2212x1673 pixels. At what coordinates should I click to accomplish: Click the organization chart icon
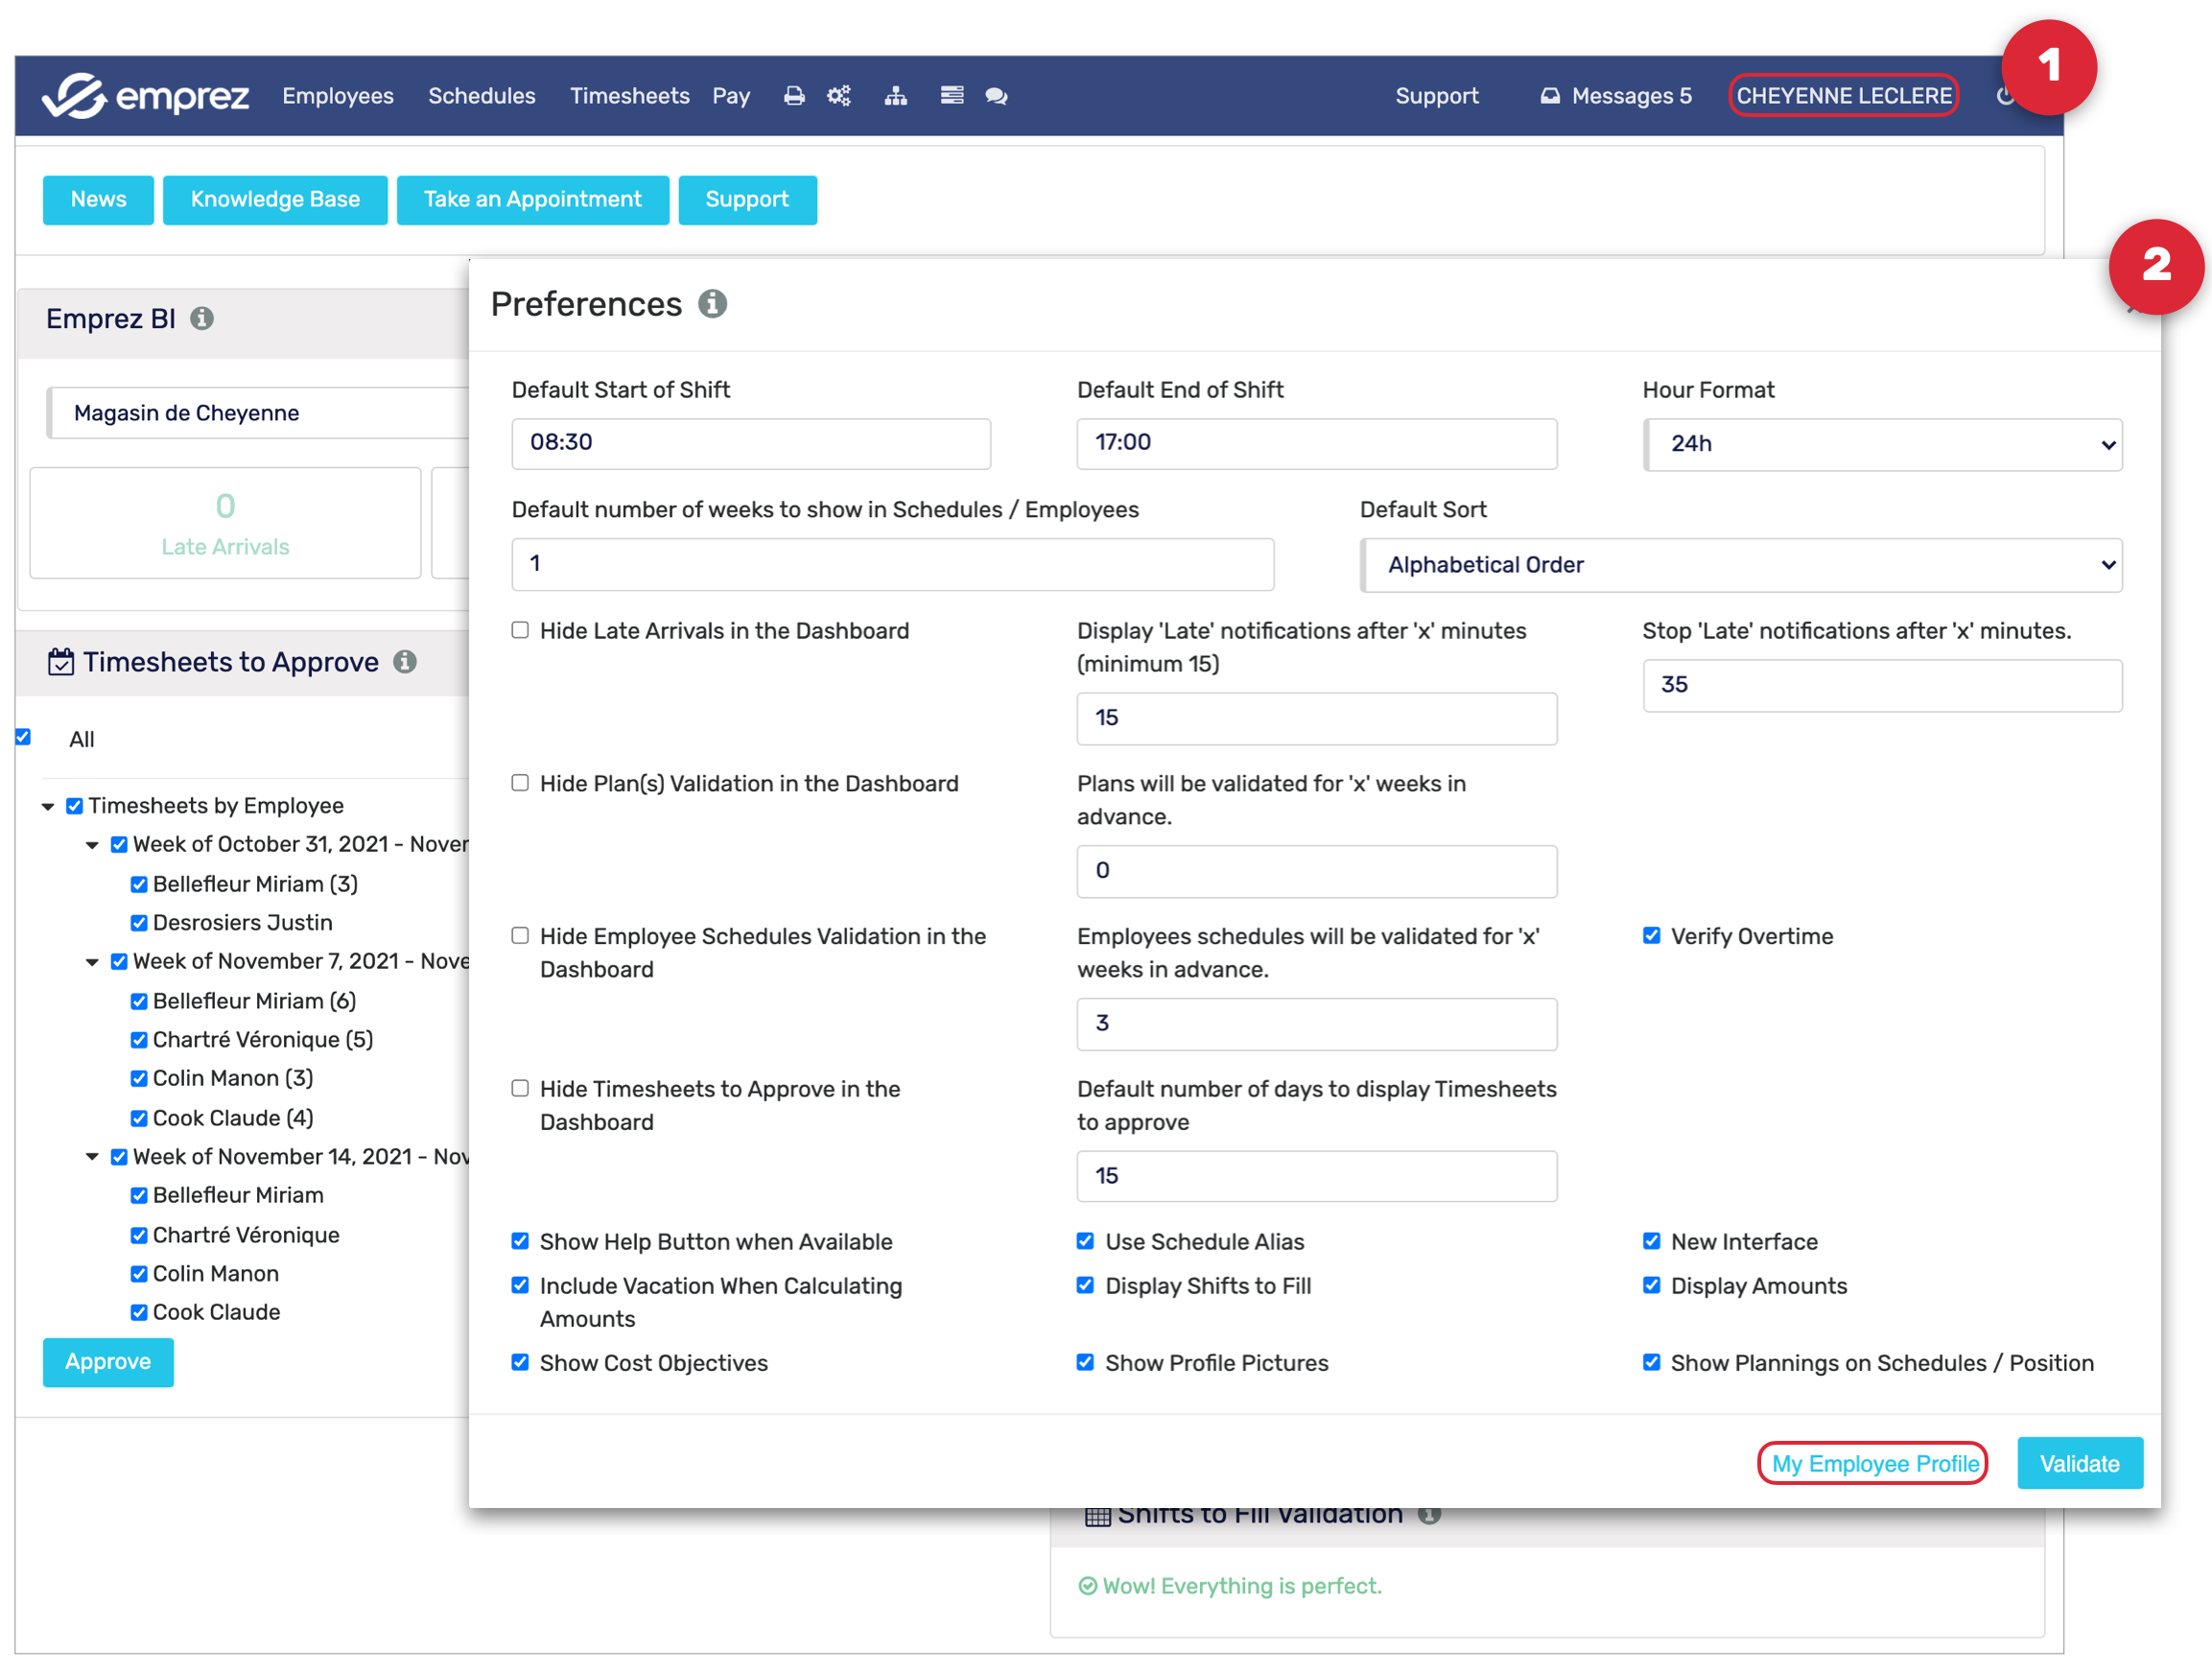click(895, 96)
